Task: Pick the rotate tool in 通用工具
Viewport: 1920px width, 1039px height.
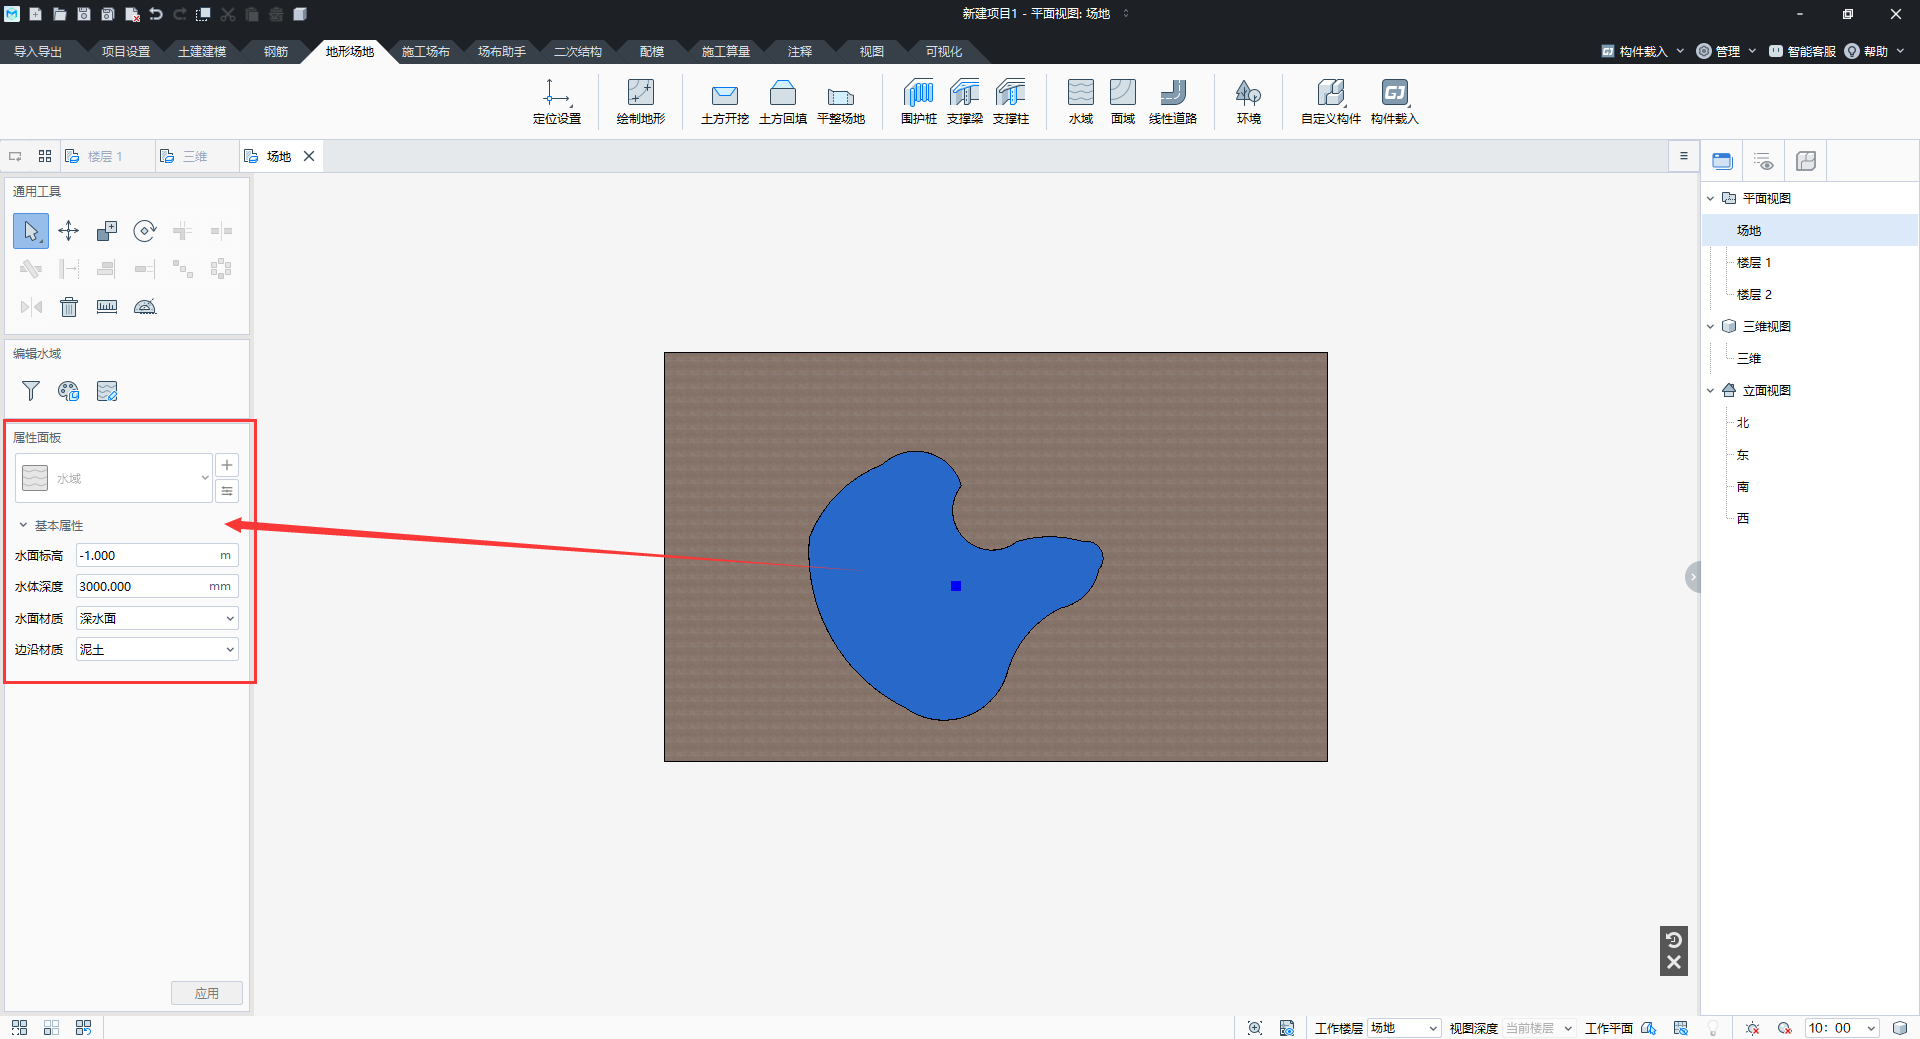Action: click(x=145, y=231)
